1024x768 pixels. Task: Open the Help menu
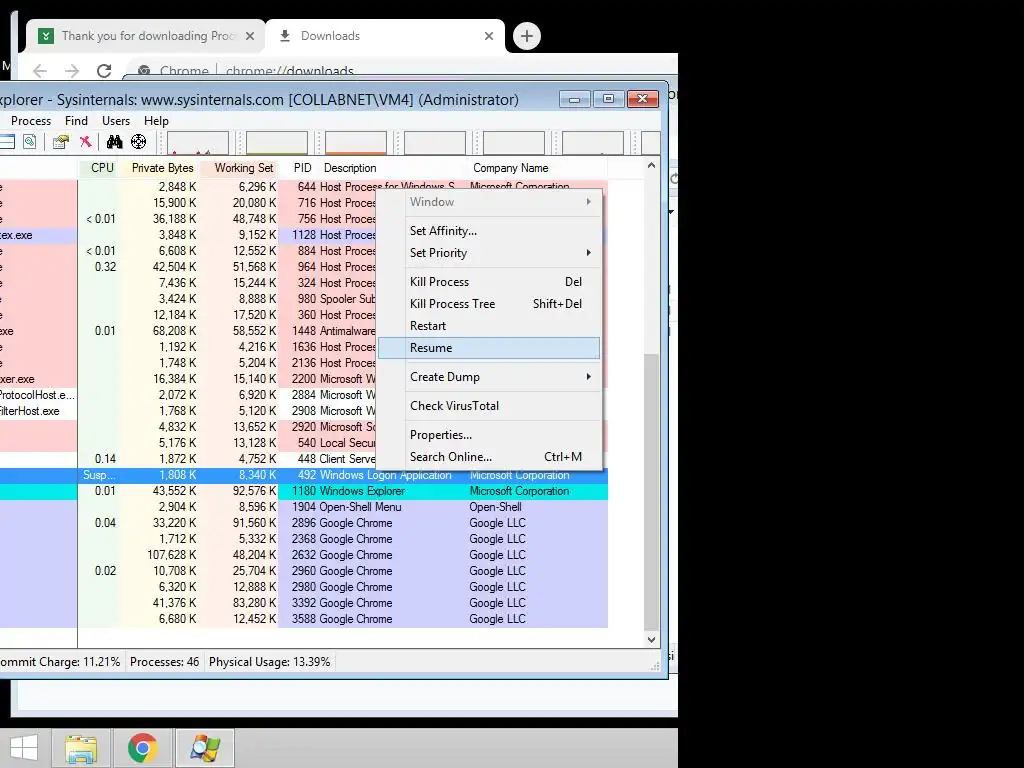pyautogui.click(x=156, y=121)
